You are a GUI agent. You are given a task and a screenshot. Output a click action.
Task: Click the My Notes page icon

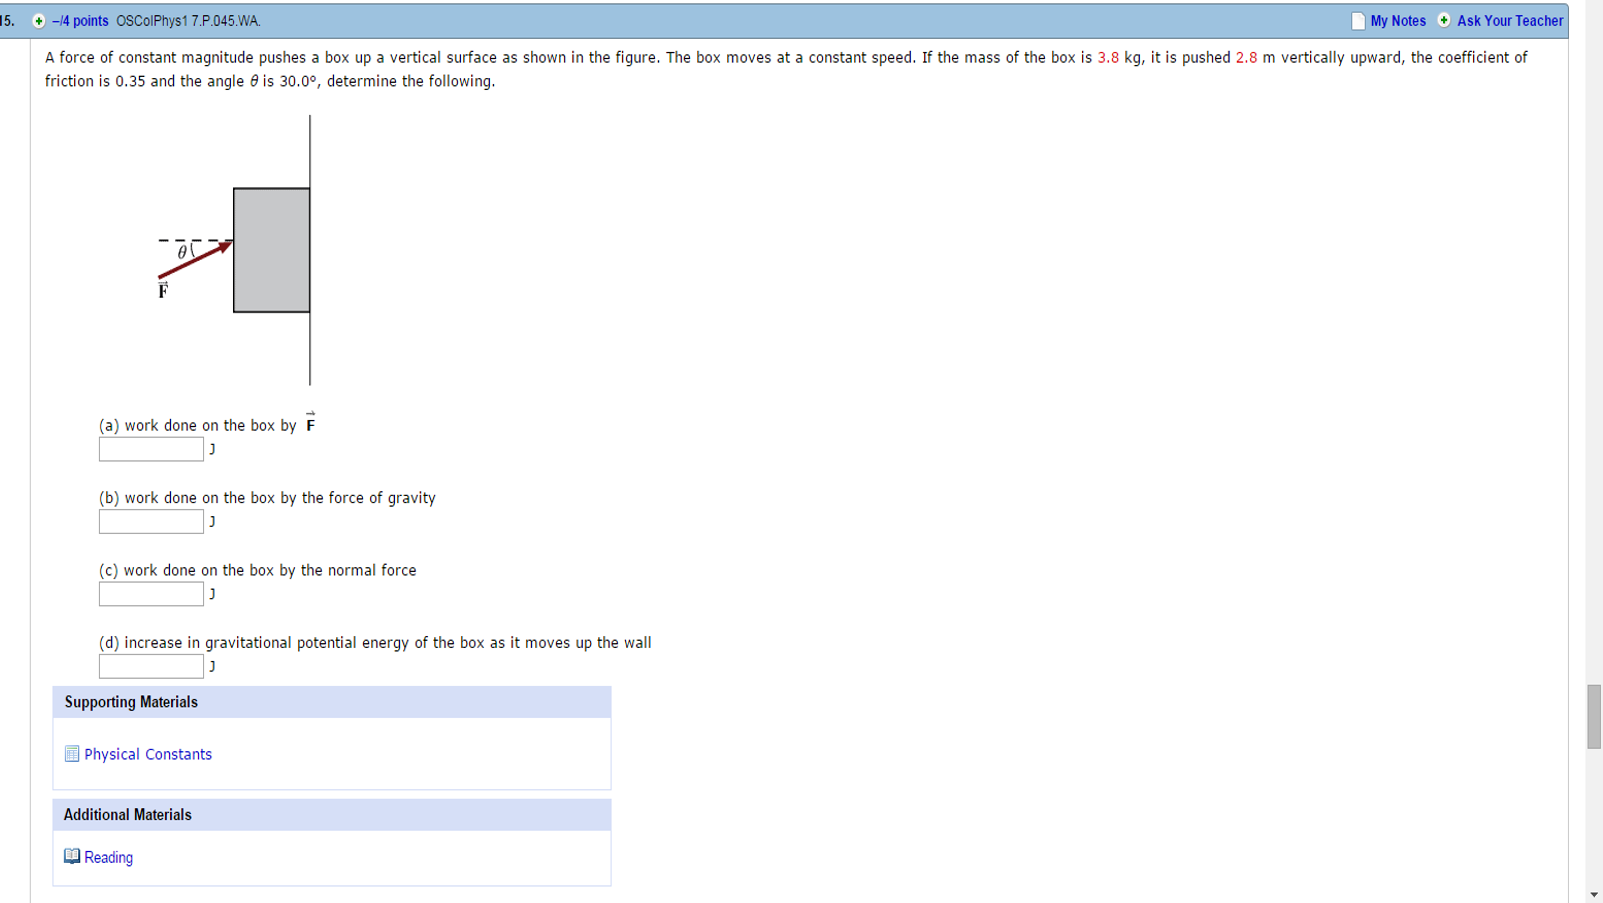point(1357,21)
